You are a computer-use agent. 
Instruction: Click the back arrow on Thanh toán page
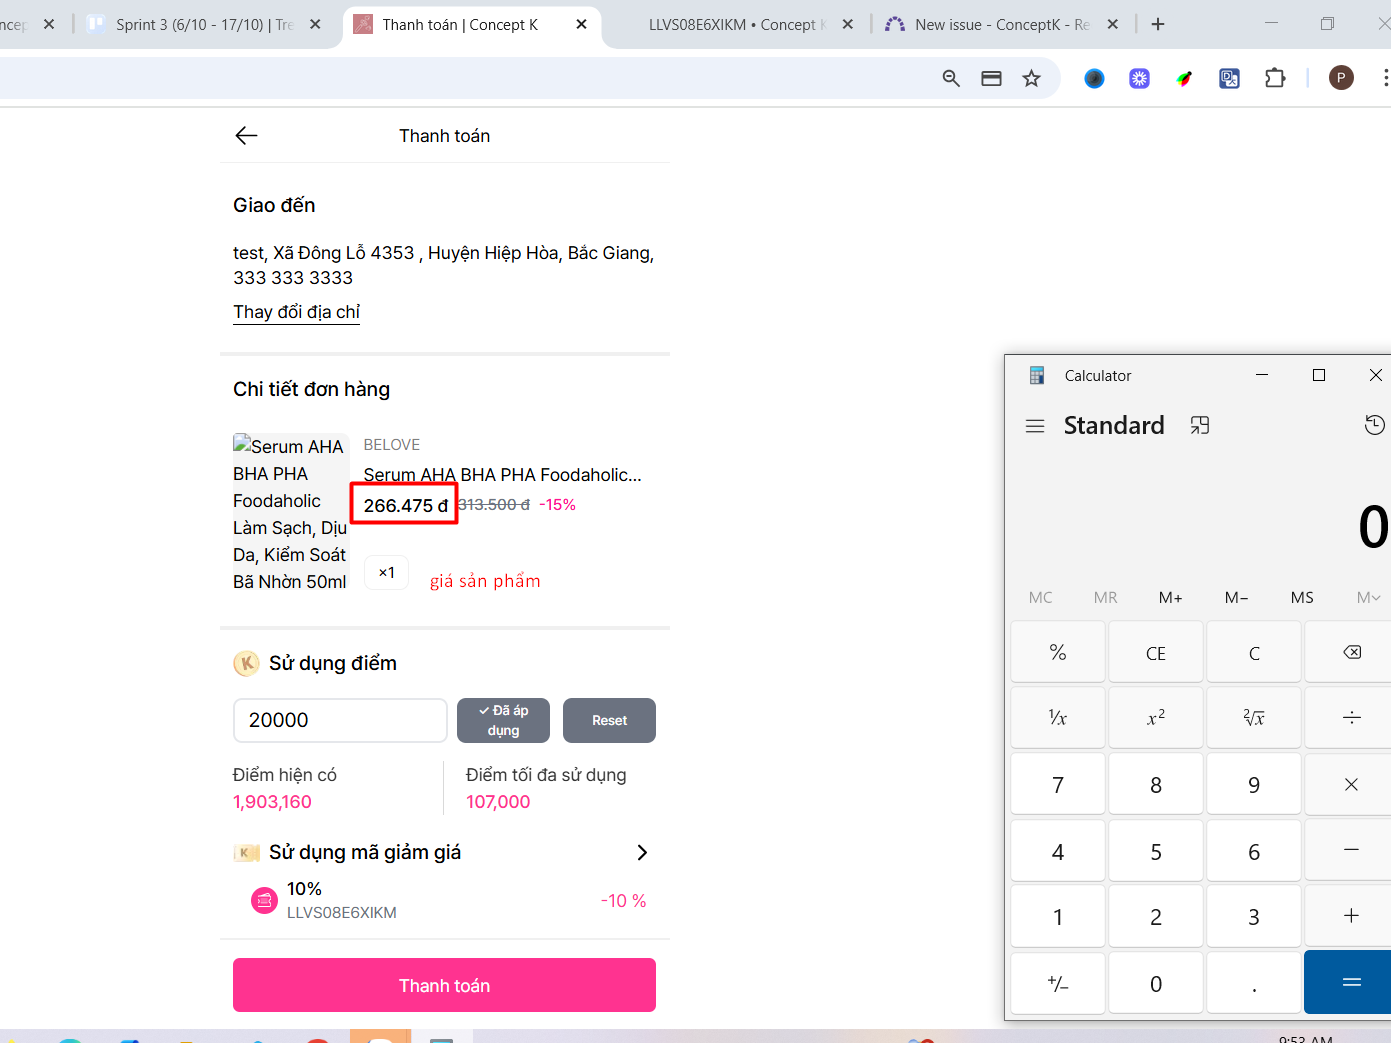tap(246, 136)
